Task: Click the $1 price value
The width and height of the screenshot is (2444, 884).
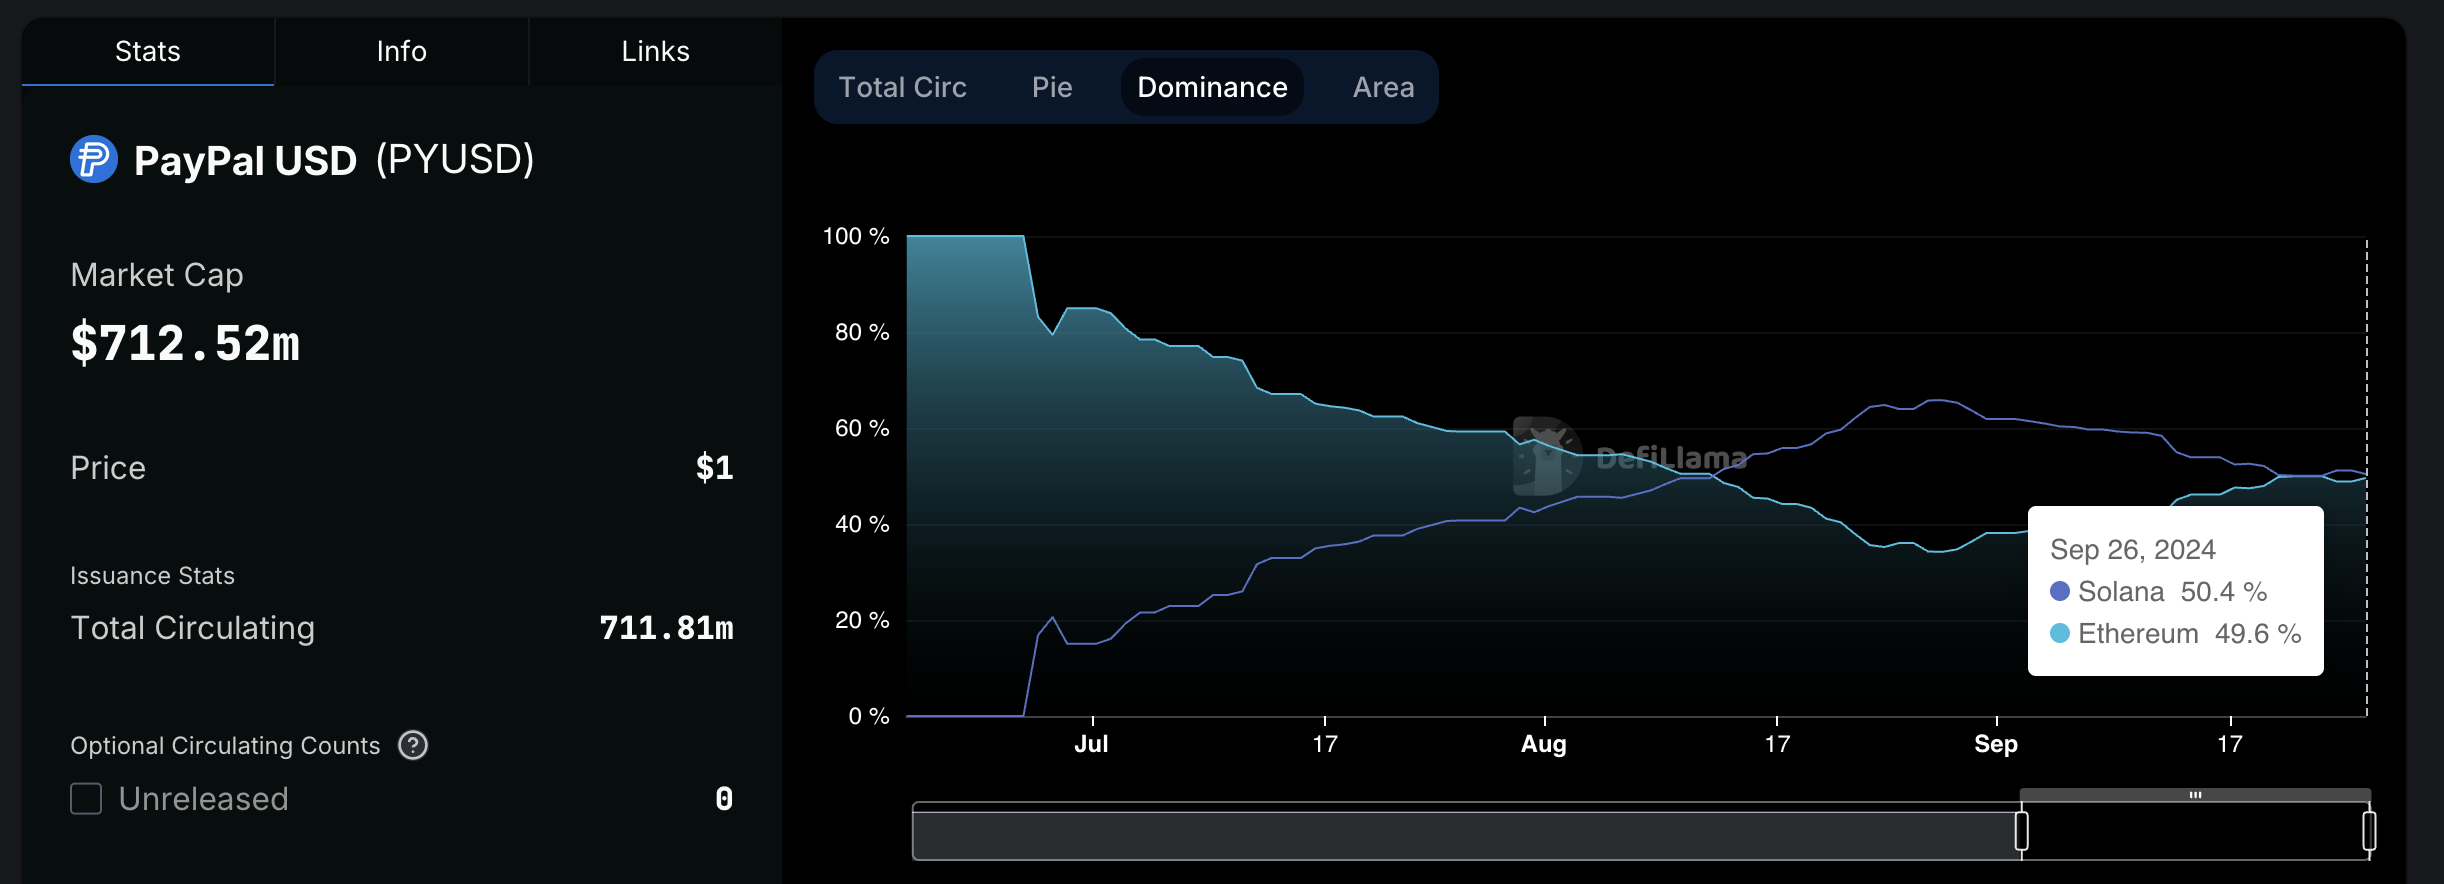Action: click(x=714, y=467)
